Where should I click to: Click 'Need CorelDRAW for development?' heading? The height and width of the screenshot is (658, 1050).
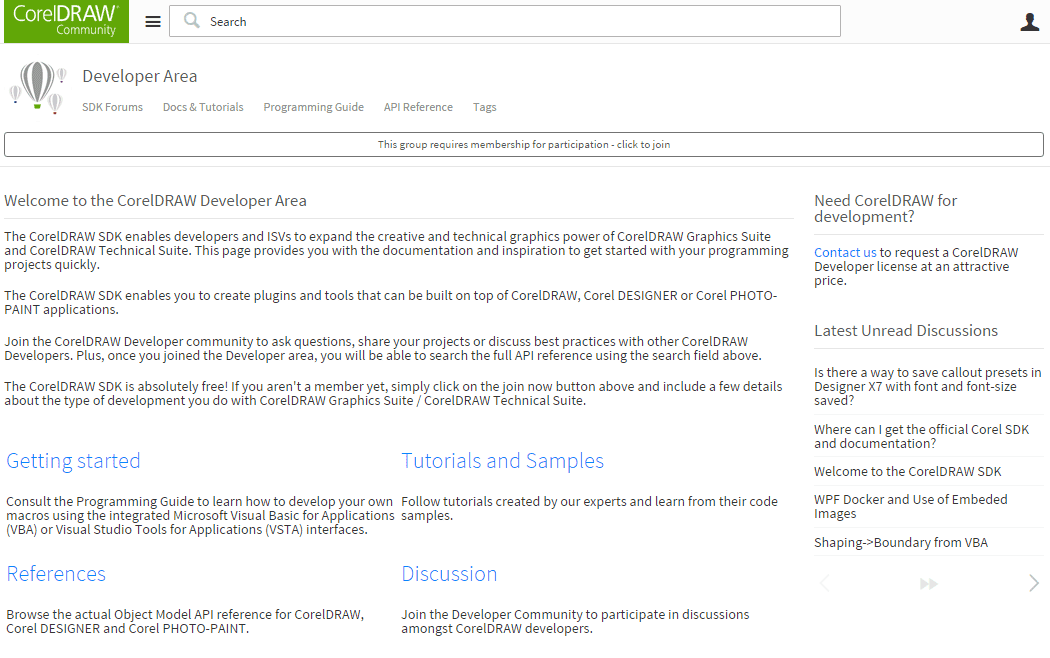point(885,209)
